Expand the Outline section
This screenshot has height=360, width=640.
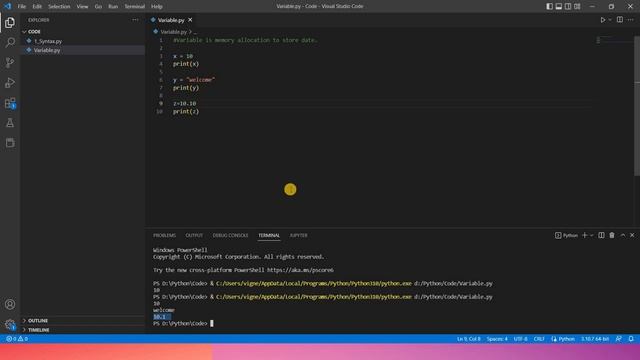click(38, 321)
